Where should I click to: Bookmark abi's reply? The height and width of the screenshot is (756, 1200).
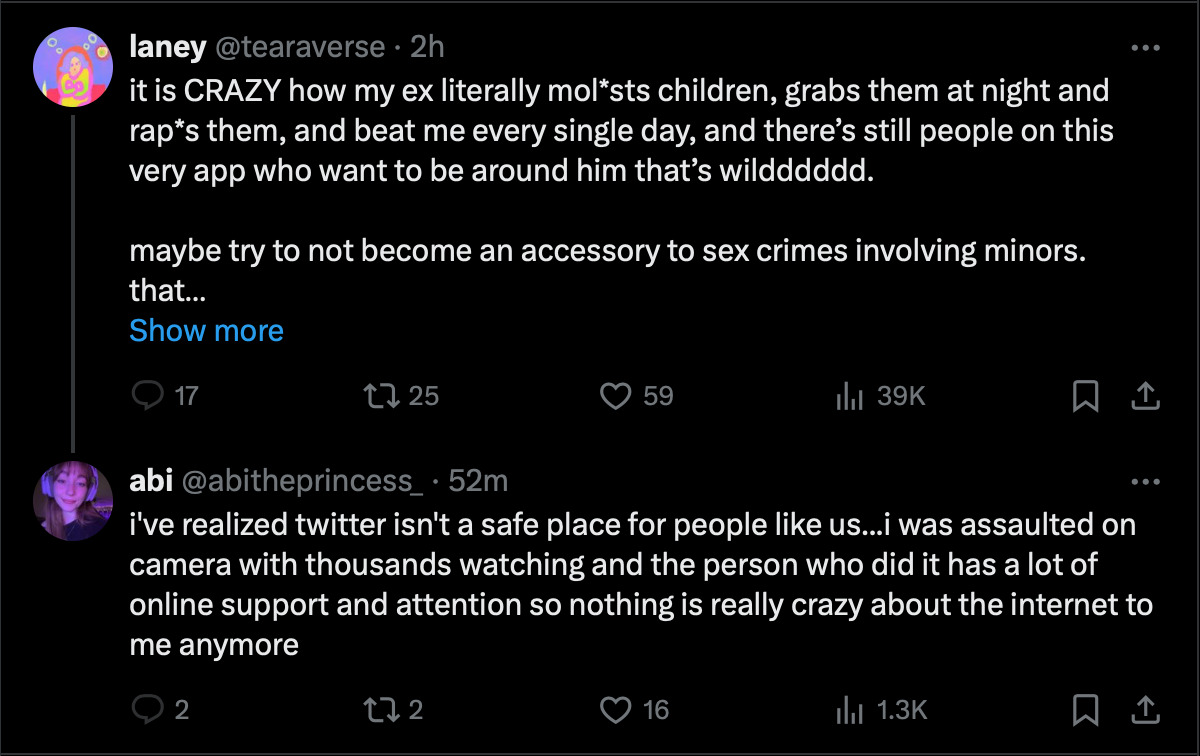[x=1085, y=710]
